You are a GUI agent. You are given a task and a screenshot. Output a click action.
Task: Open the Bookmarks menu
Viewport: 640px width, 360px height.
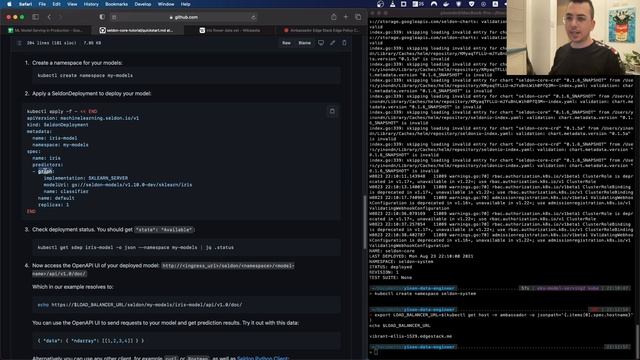pyautogui.click(x=116, y=4)
